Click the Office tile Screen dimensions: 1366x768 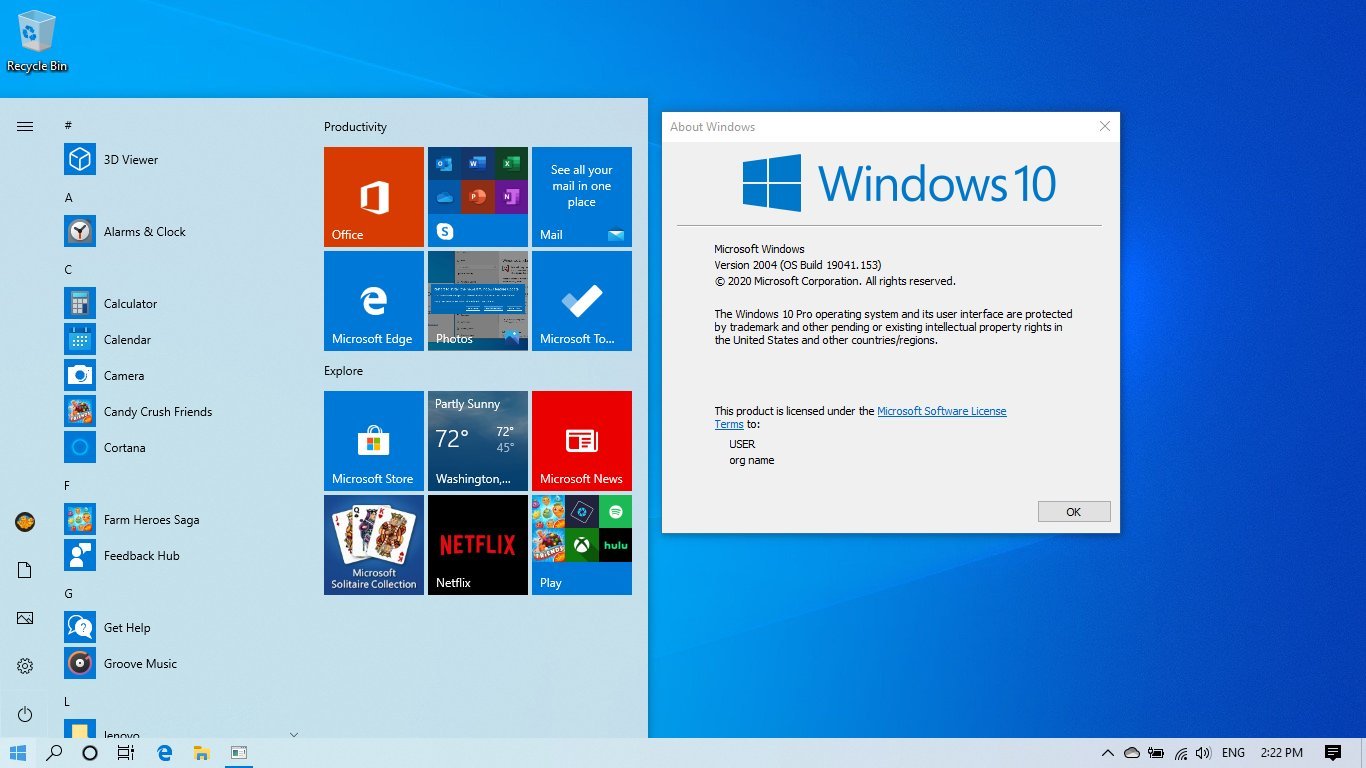pyautogui.click(x=374, y=197)
